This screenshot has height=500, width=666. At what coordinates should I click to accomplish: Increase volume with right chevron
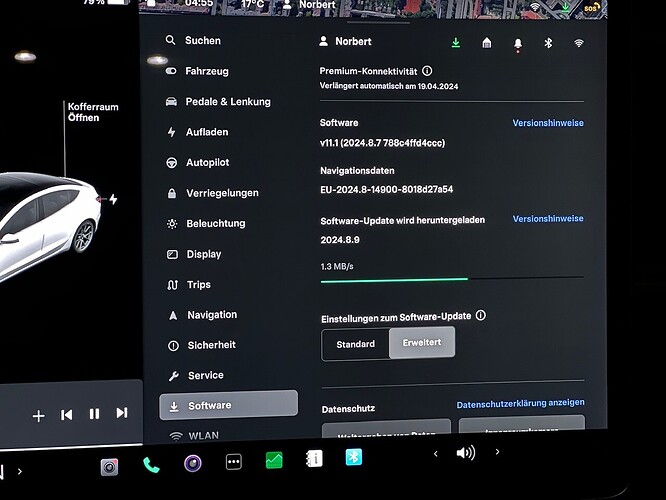(497, 452)
